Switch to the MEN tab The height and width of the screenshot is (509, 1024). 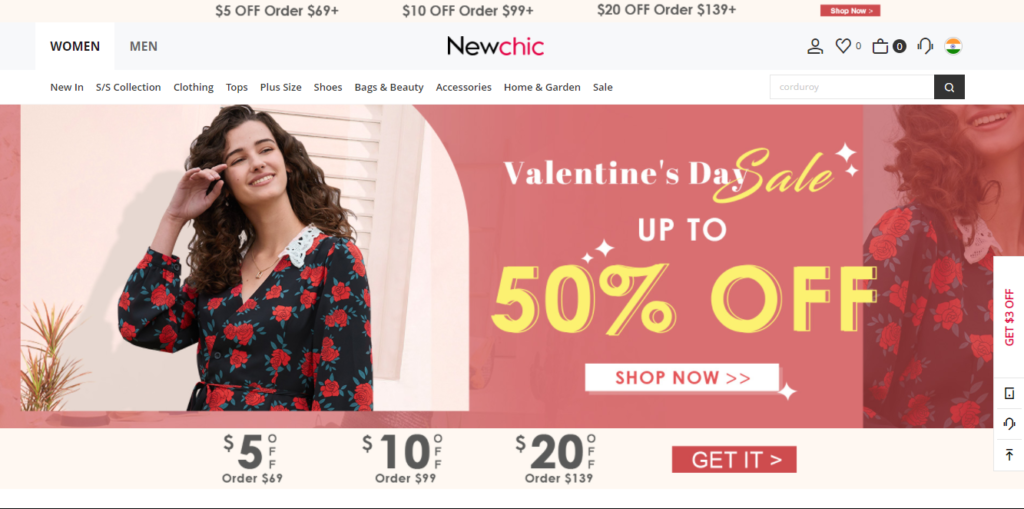coord(144,46)
